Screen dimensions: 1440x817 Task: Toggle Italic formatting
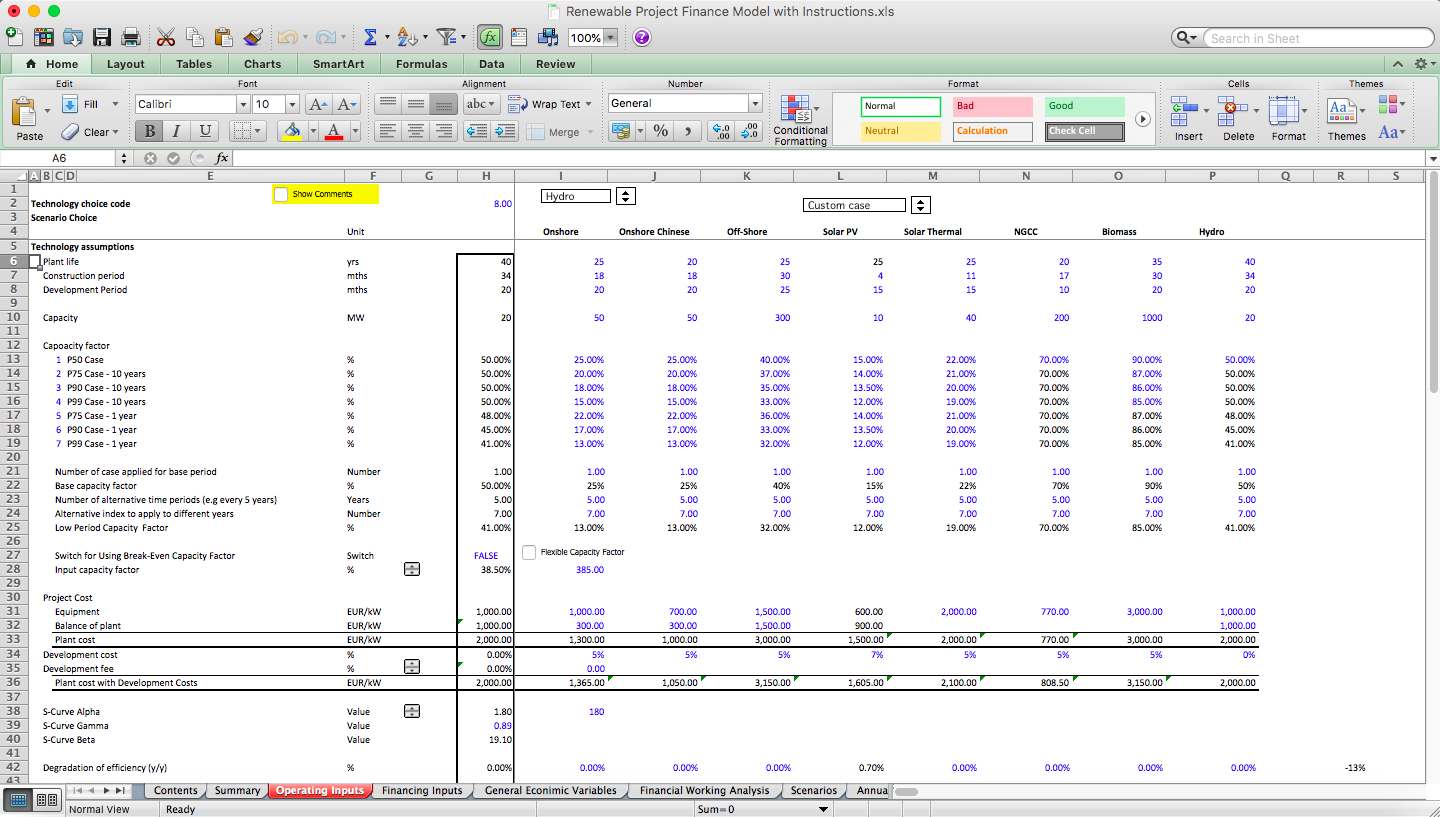tap(177, 131)
